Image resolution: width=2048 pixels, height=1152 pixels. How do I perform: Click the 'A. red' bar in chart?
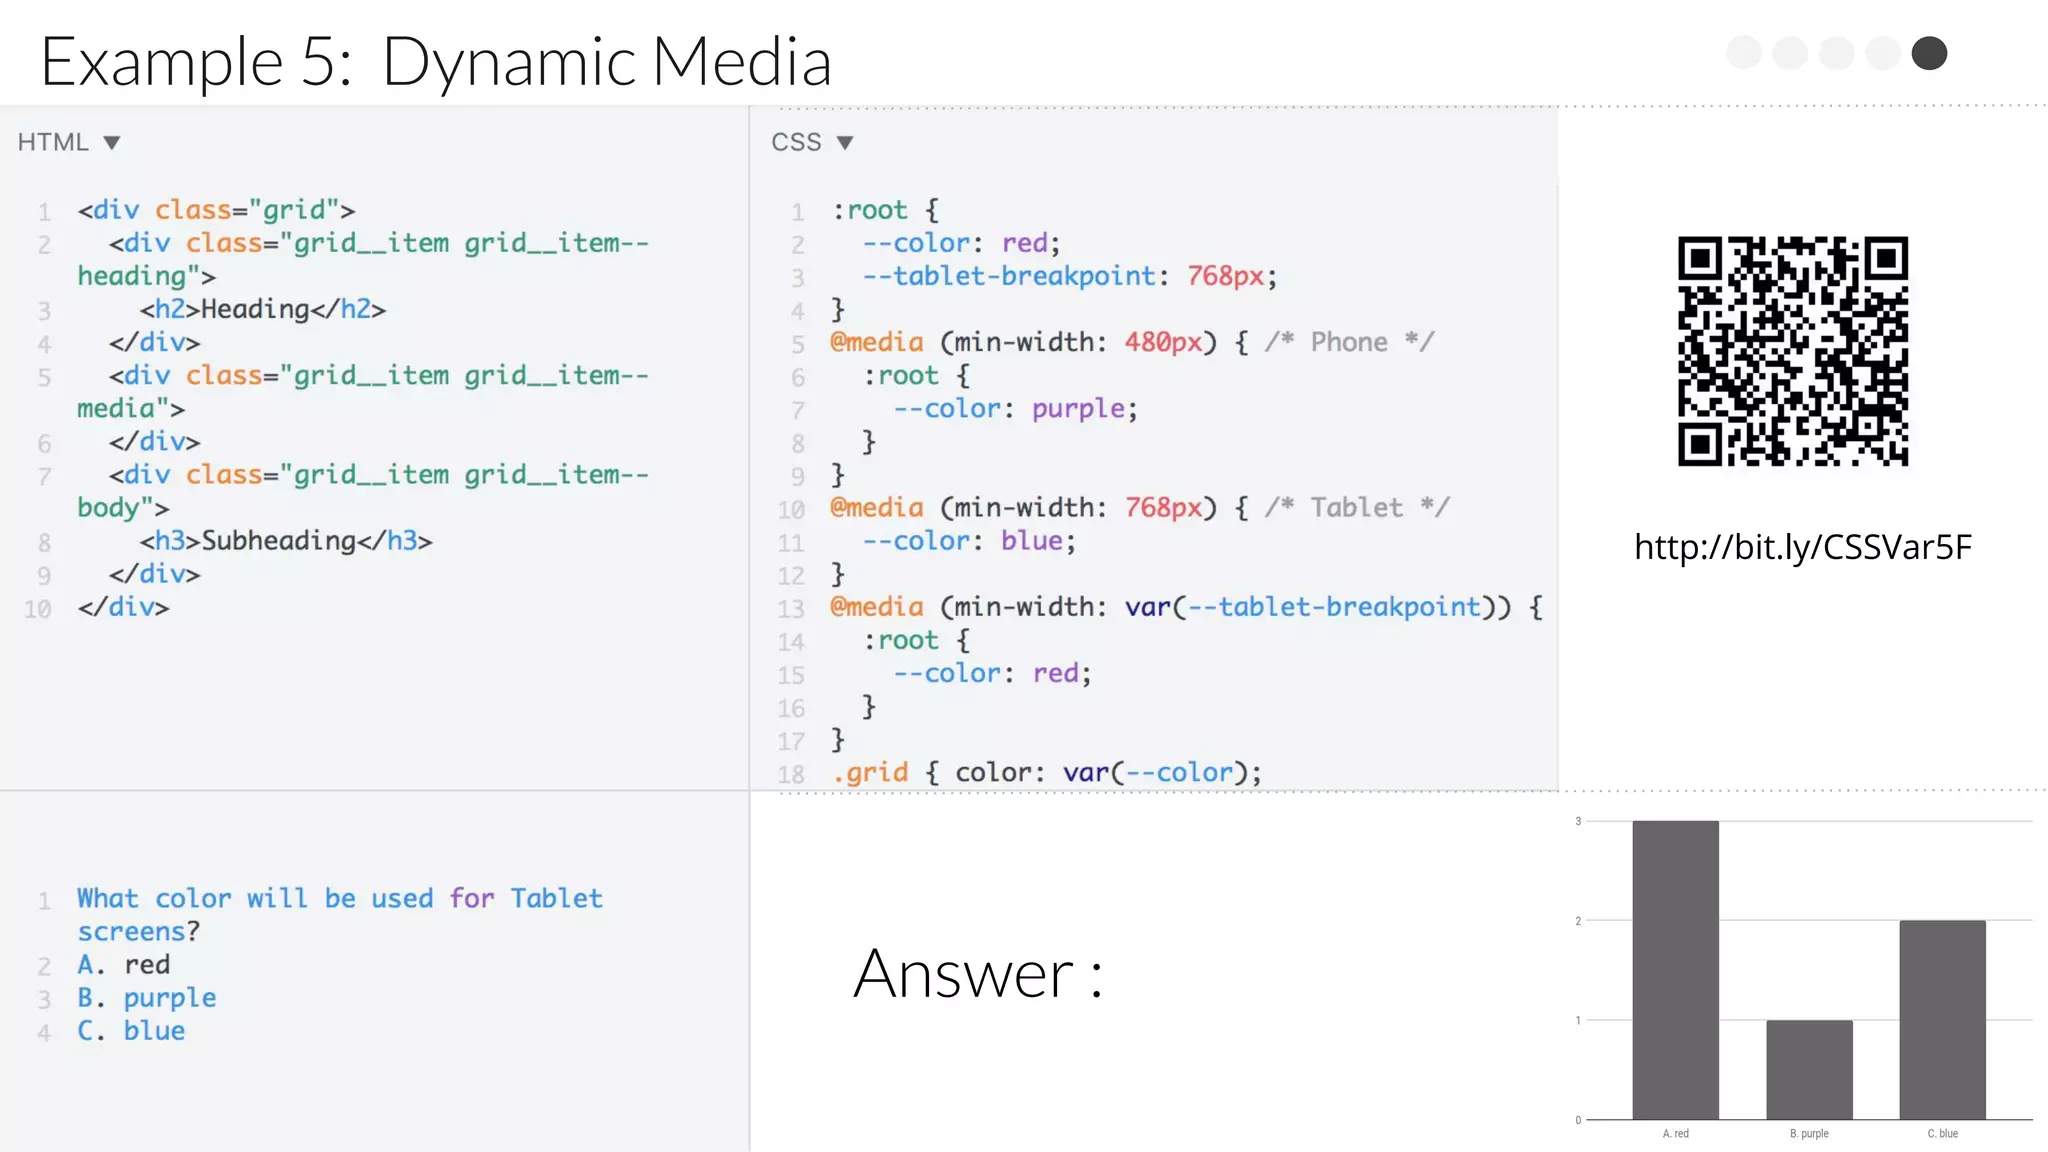pyautogui.click(x=1676, y=970)
